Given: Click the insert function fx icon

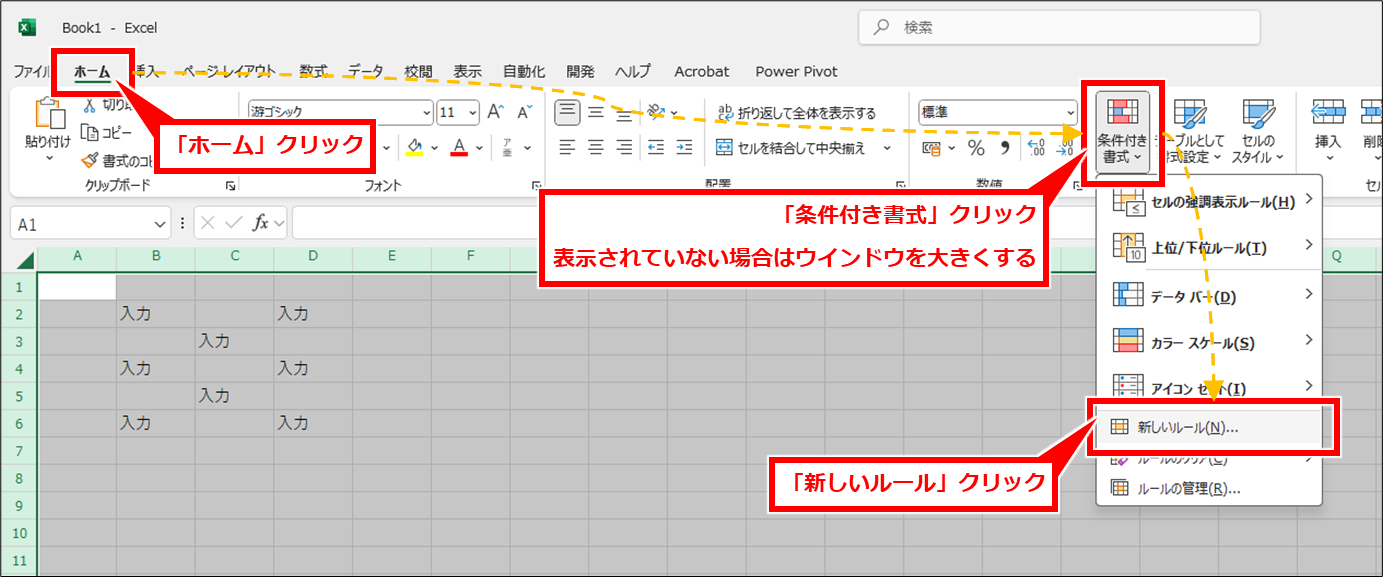Looking at the screenshot, I should 260,223.
